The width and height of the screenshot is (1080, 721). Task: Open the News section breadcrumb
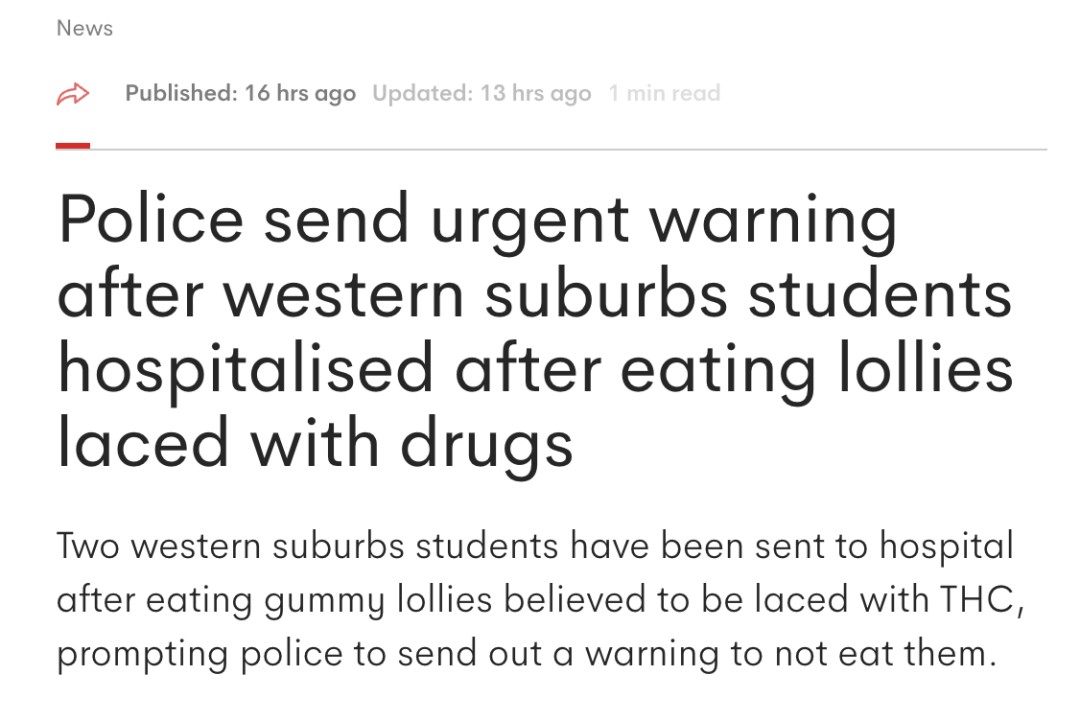pyautogui.click(x=85, y=28)
